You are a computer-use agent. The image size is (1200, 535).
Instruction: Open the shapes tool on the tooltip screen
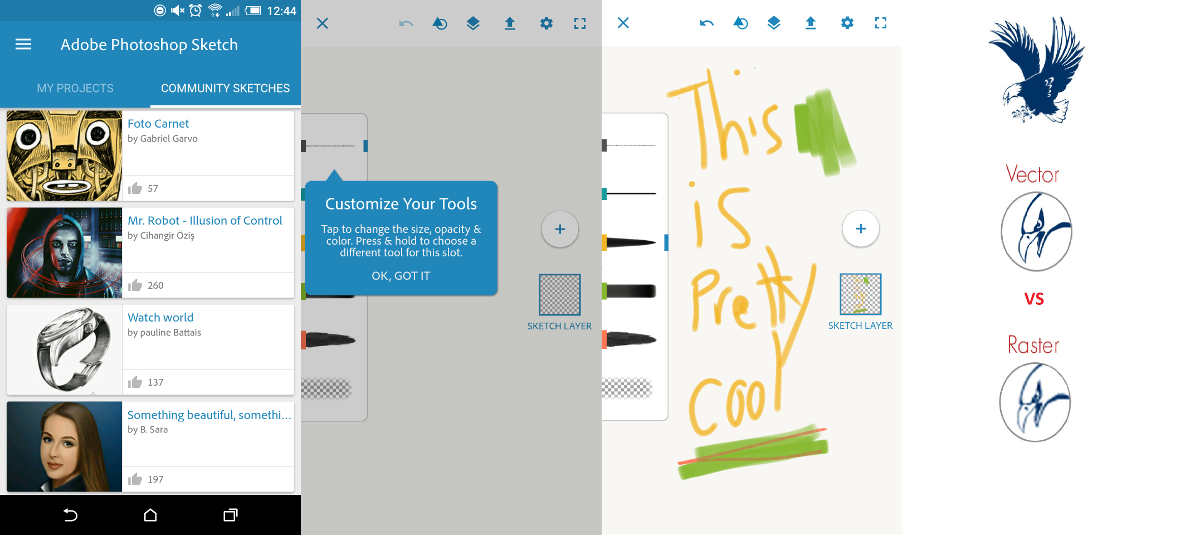(440, 23)
